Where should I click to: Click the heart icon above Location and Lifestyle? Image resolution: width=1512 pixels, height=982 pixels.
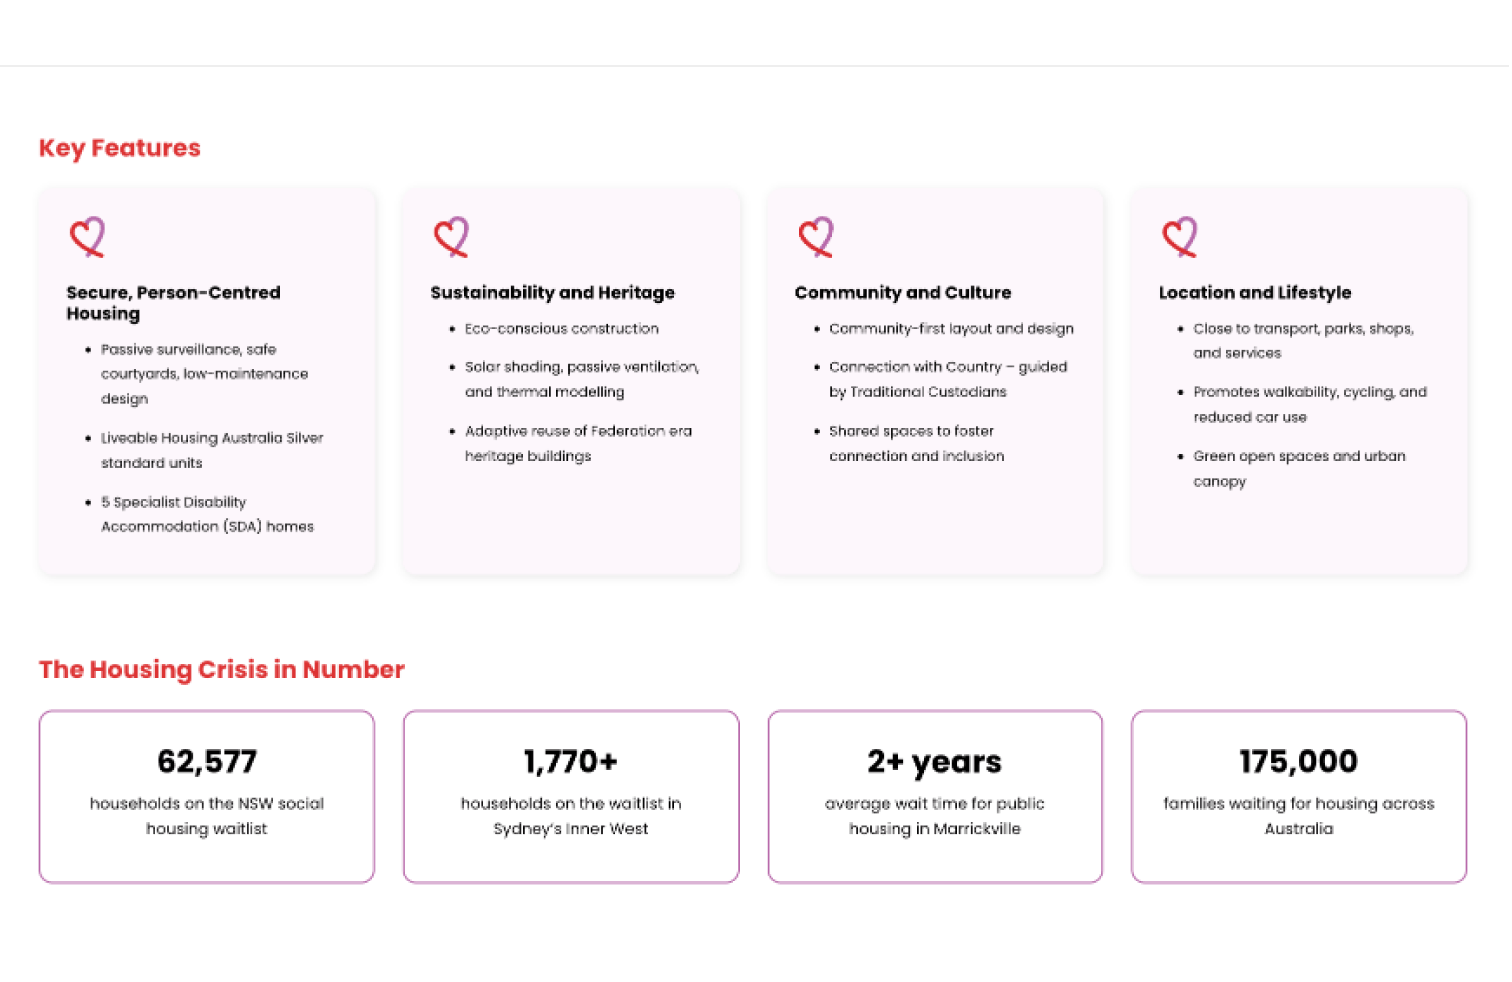pyautogui.click(x=1180, y=237)
